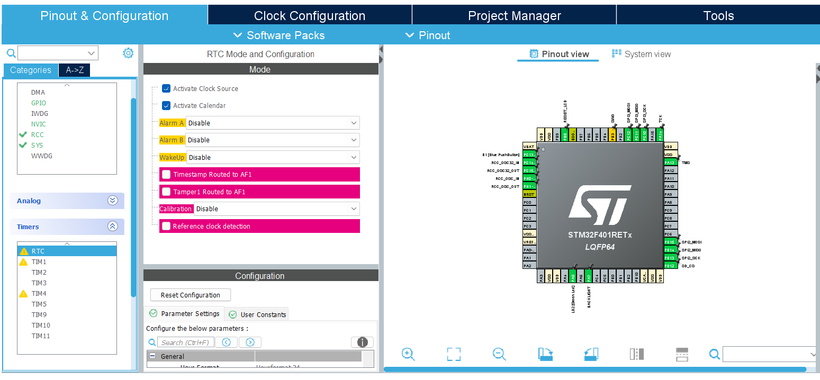Screen dimensions: 820x380
Task: Click the fit-to-screen pinout icon
Action: [x=453, y=354]
